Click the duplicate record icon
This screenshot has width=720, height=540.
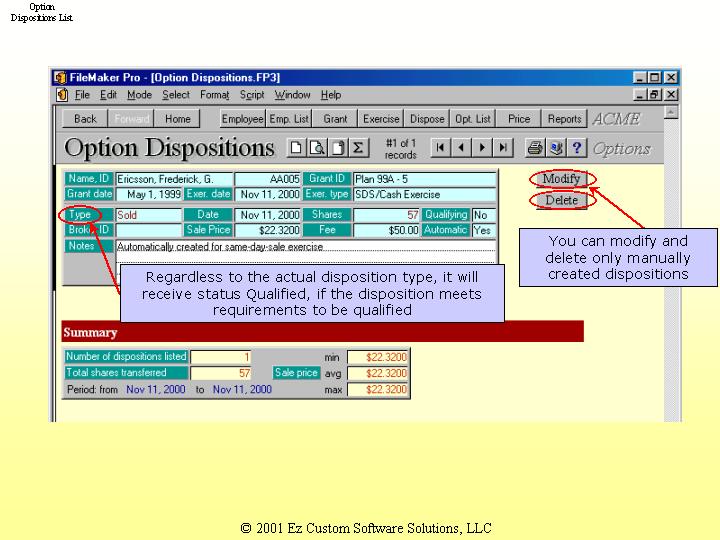(338, 148)
